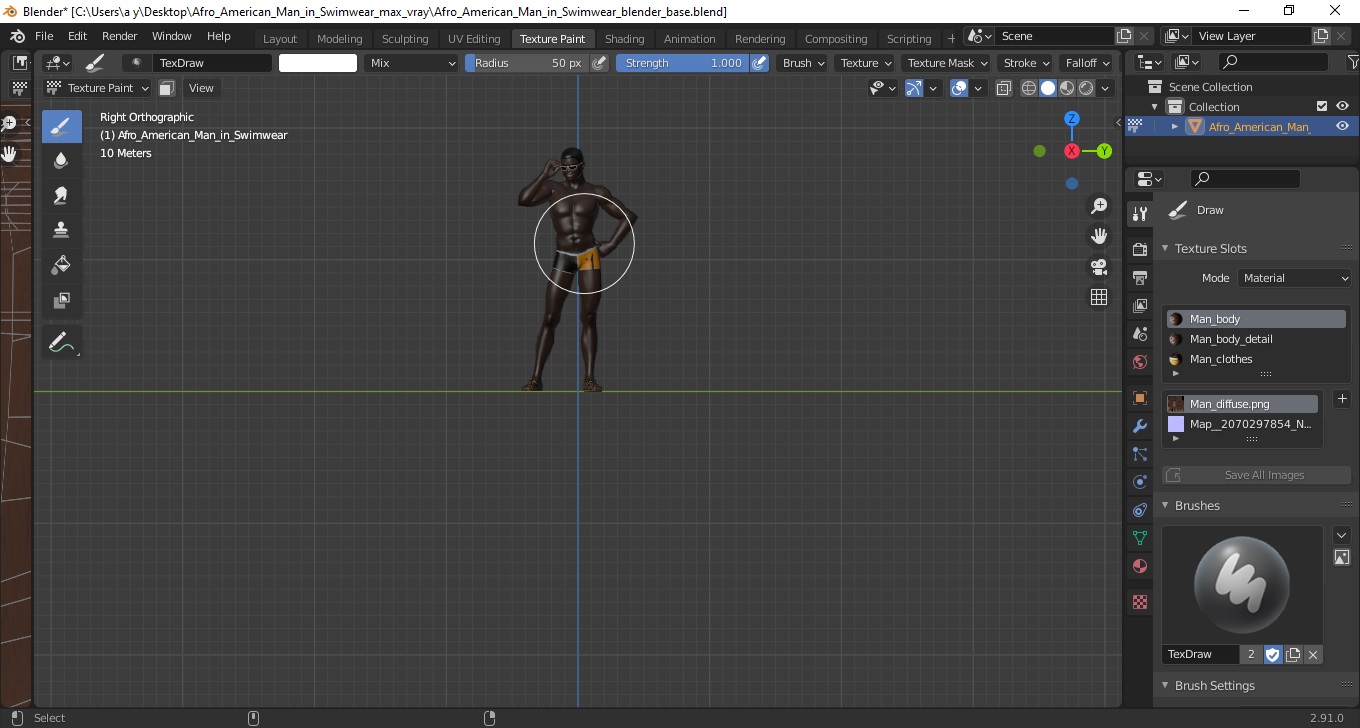Toggle brush fake user shield
This screenshot has height=728, width=1360.
pos(1273,654)
